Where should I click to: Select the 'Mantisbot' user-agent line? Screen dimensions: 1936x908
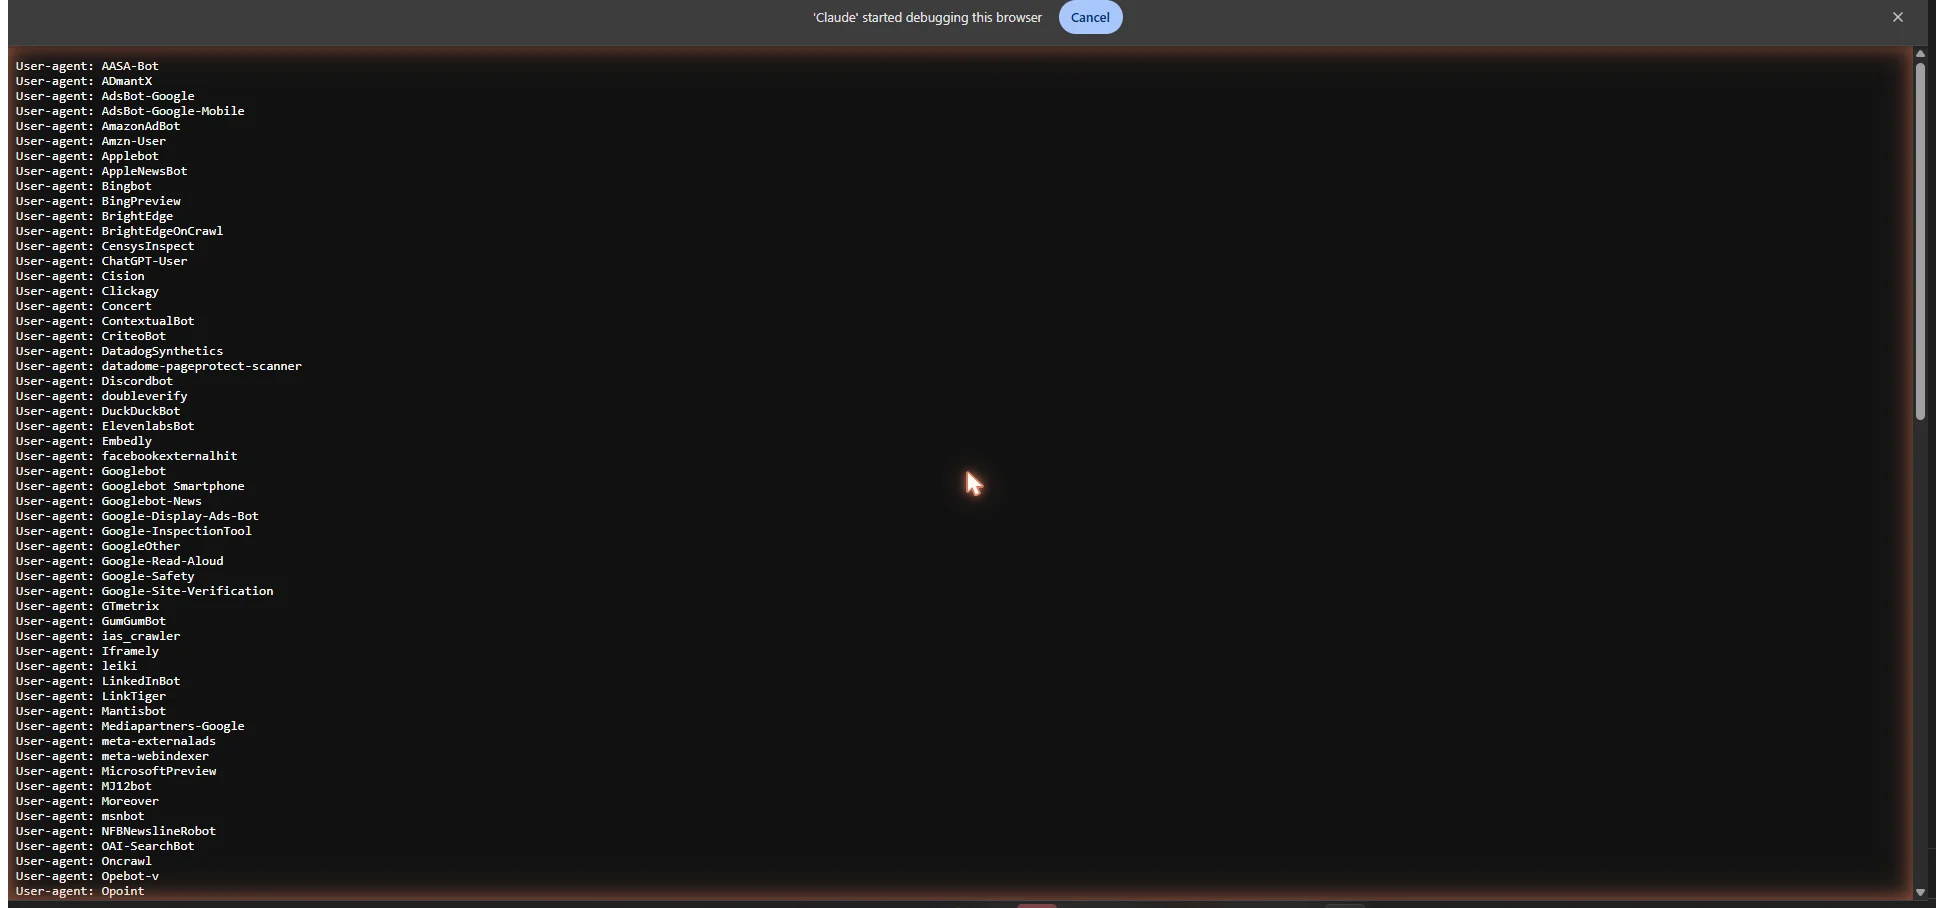point(91,711)
